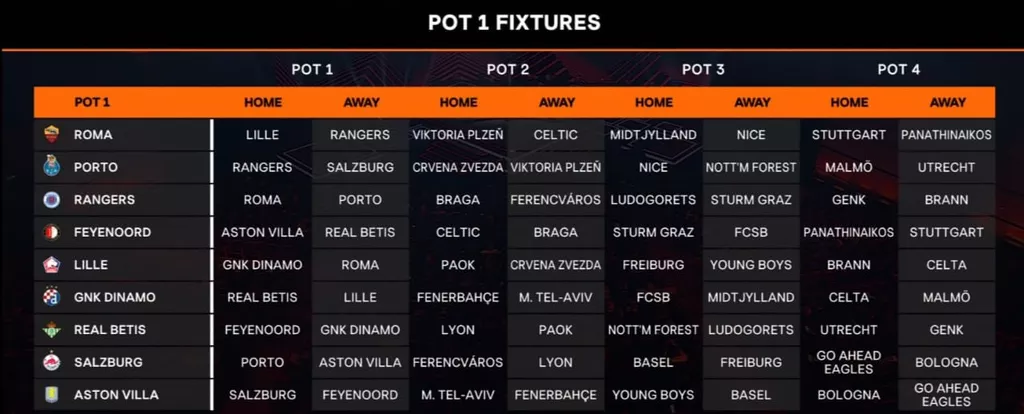Click the GNK Dinamo crest icon
Image resolution: width=1024 pixels, height=414 pixels.
click(52, 296)
